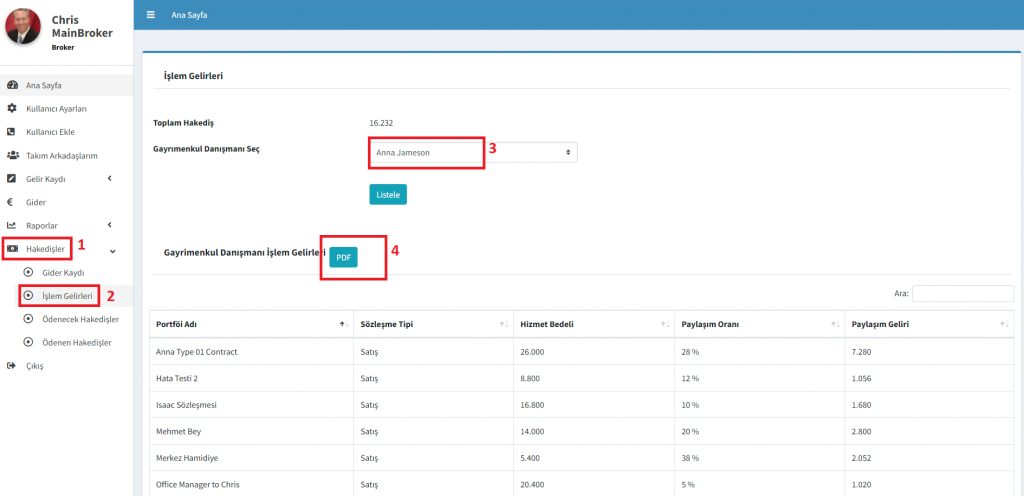Image resolution: width=1024 pixels, height=496 pixels.
Task: Click the Gider euro icon
Action: pos(12,202)
